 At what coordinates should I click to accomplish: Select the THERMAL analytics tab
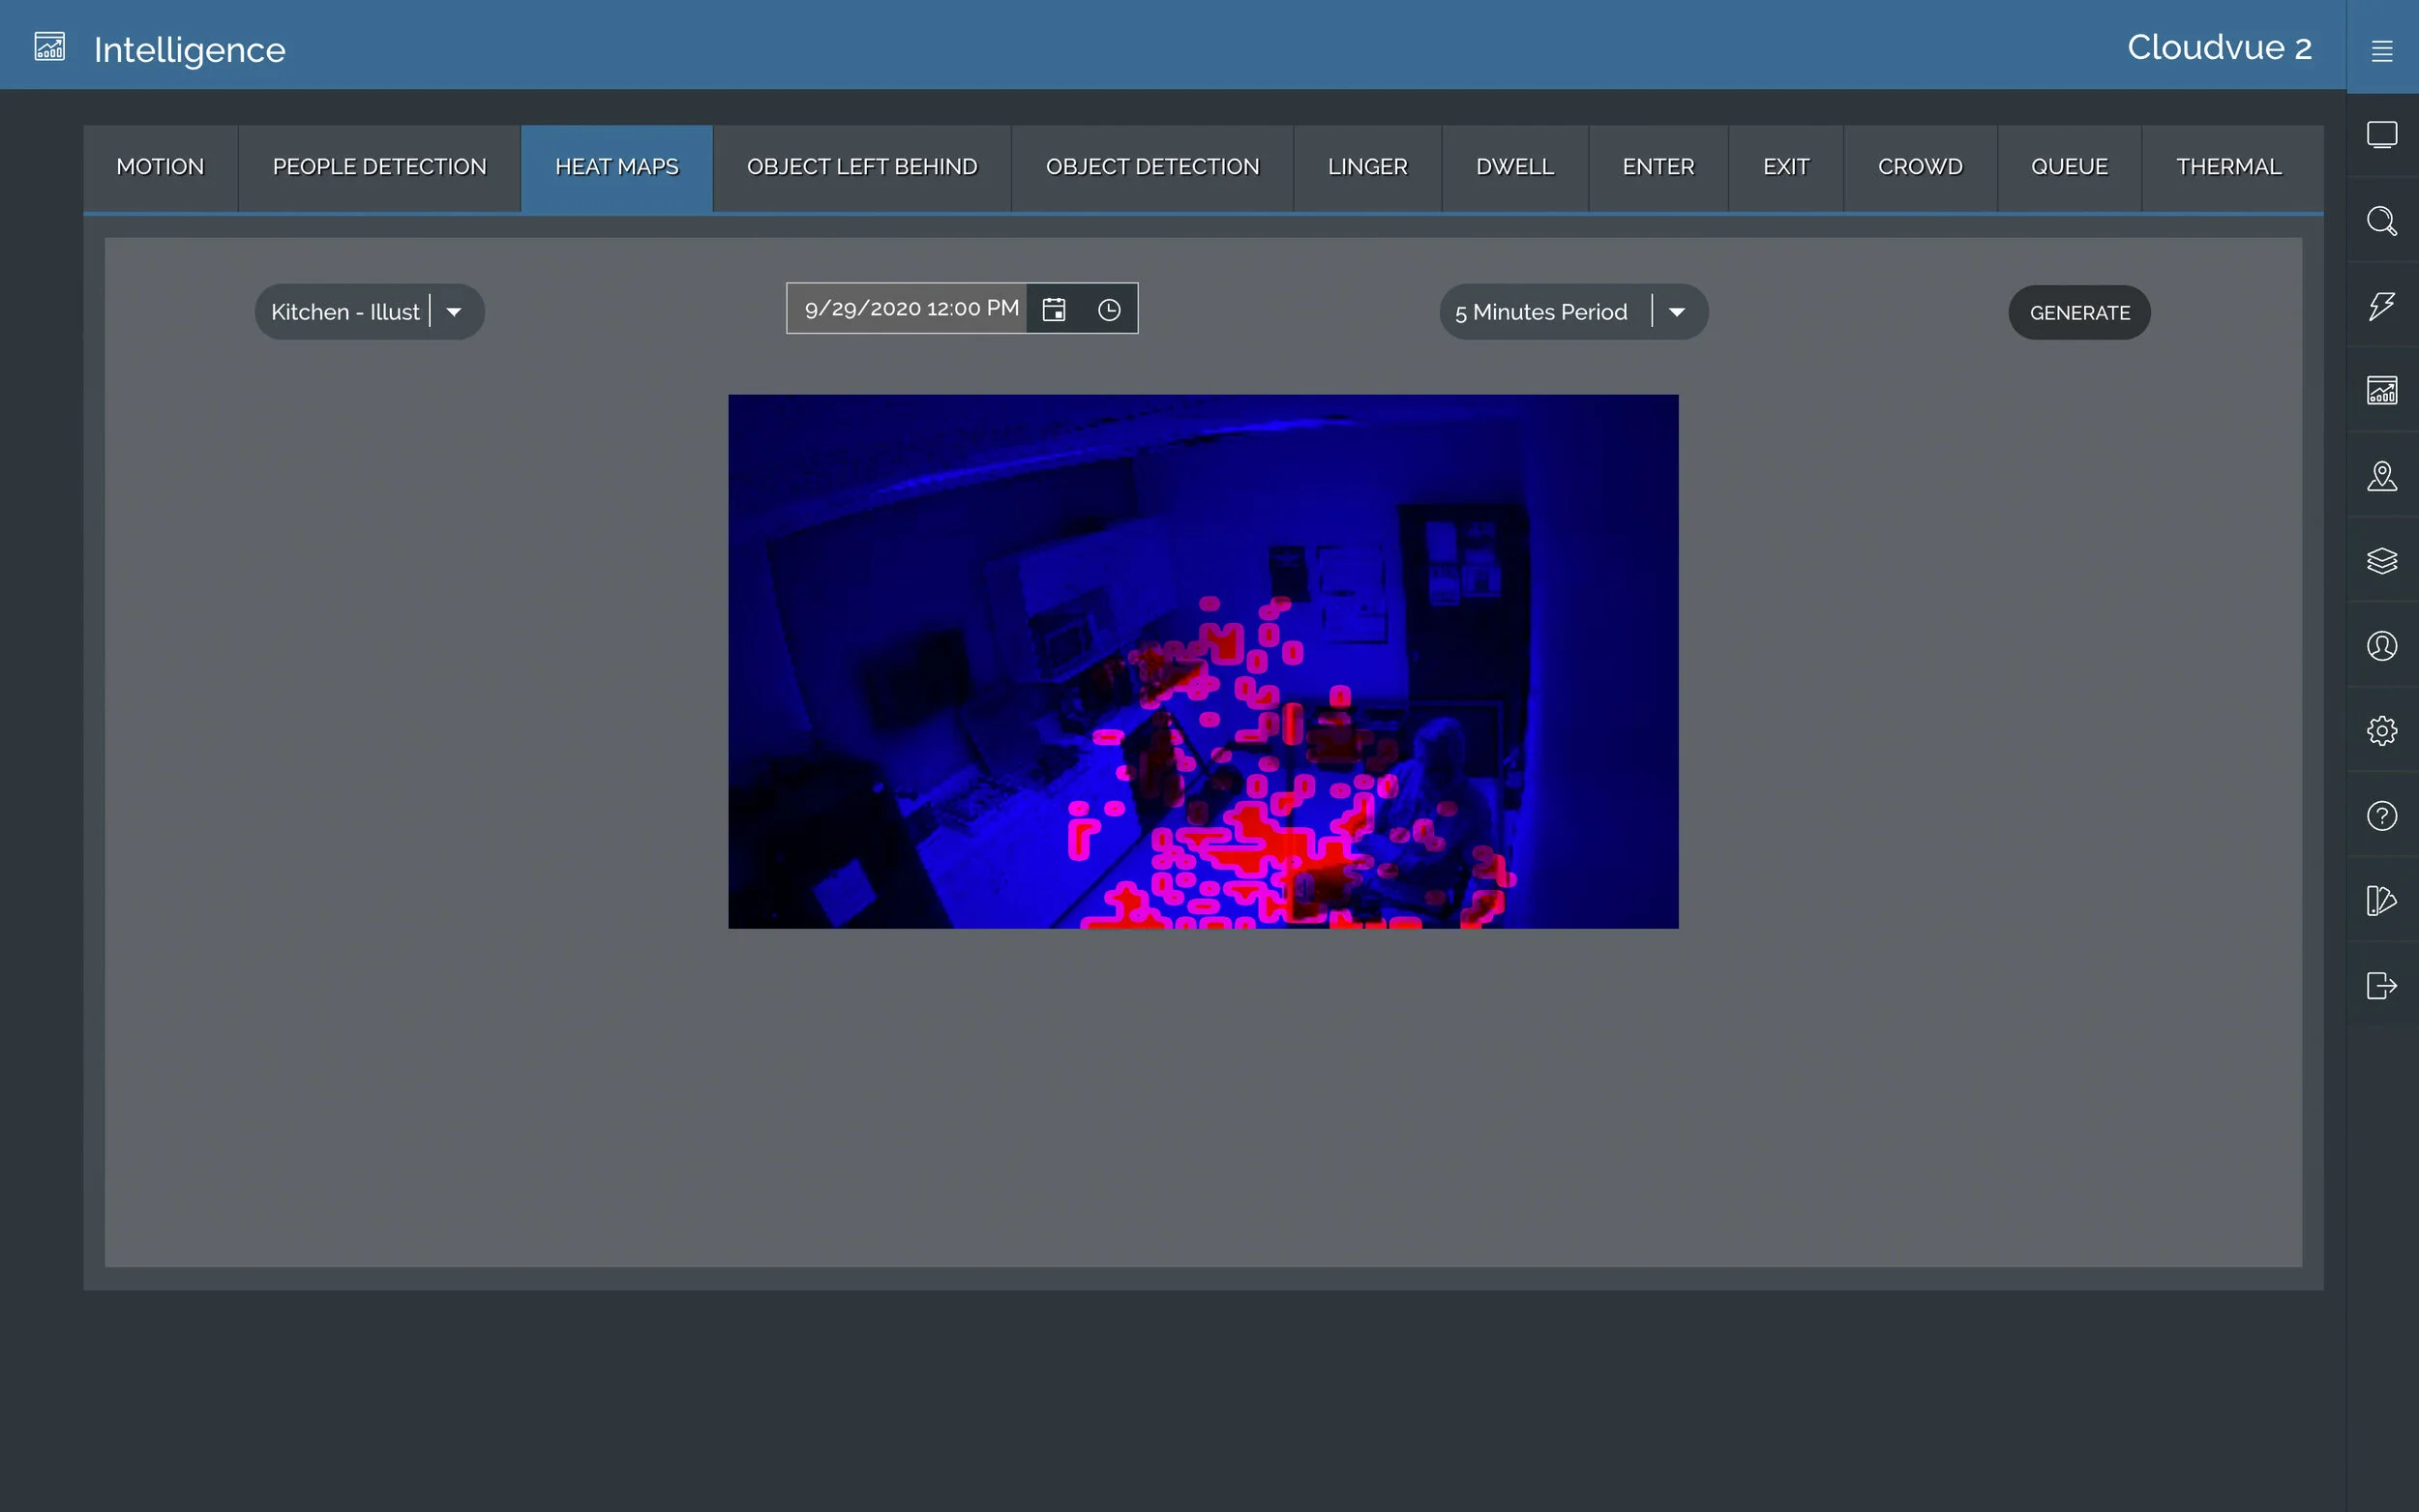point(2228,167)
